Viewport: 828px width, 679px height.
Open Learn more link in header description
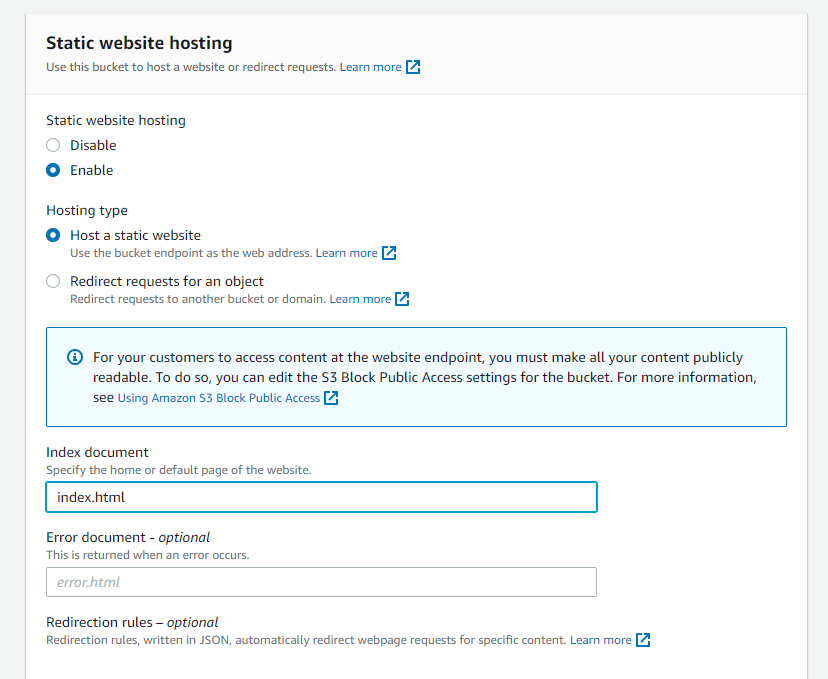click(370, 67)
